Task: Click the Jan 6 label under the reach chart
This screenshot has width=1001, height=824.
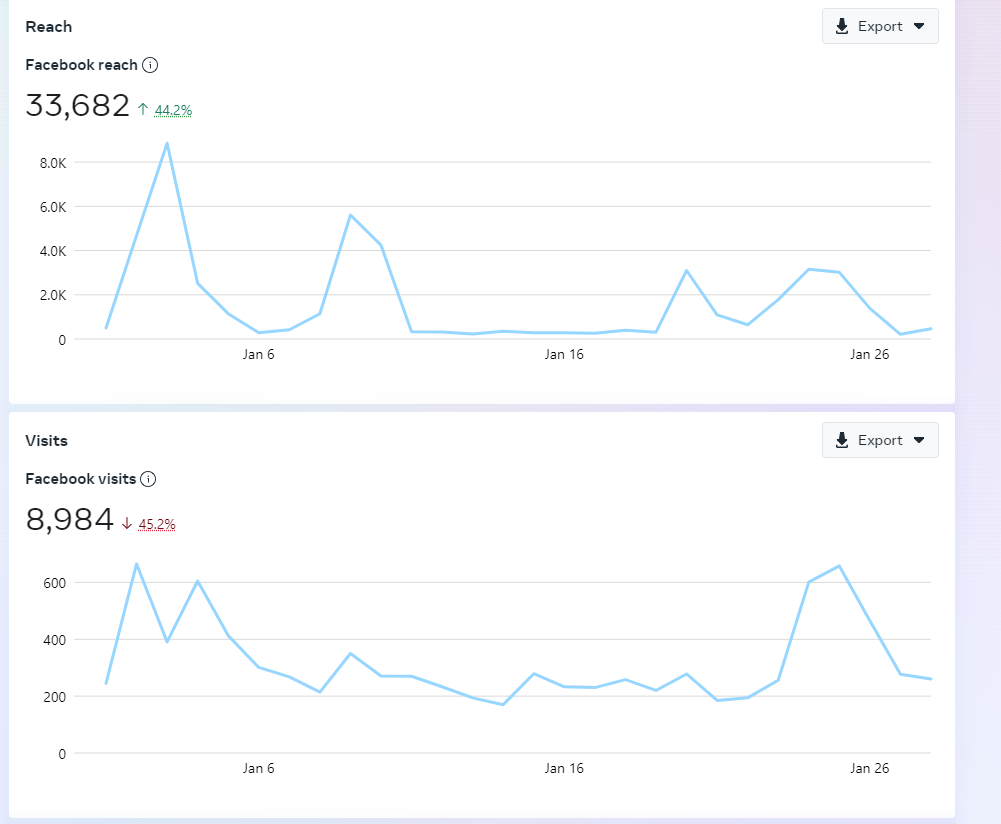Action: click(258, 354)
